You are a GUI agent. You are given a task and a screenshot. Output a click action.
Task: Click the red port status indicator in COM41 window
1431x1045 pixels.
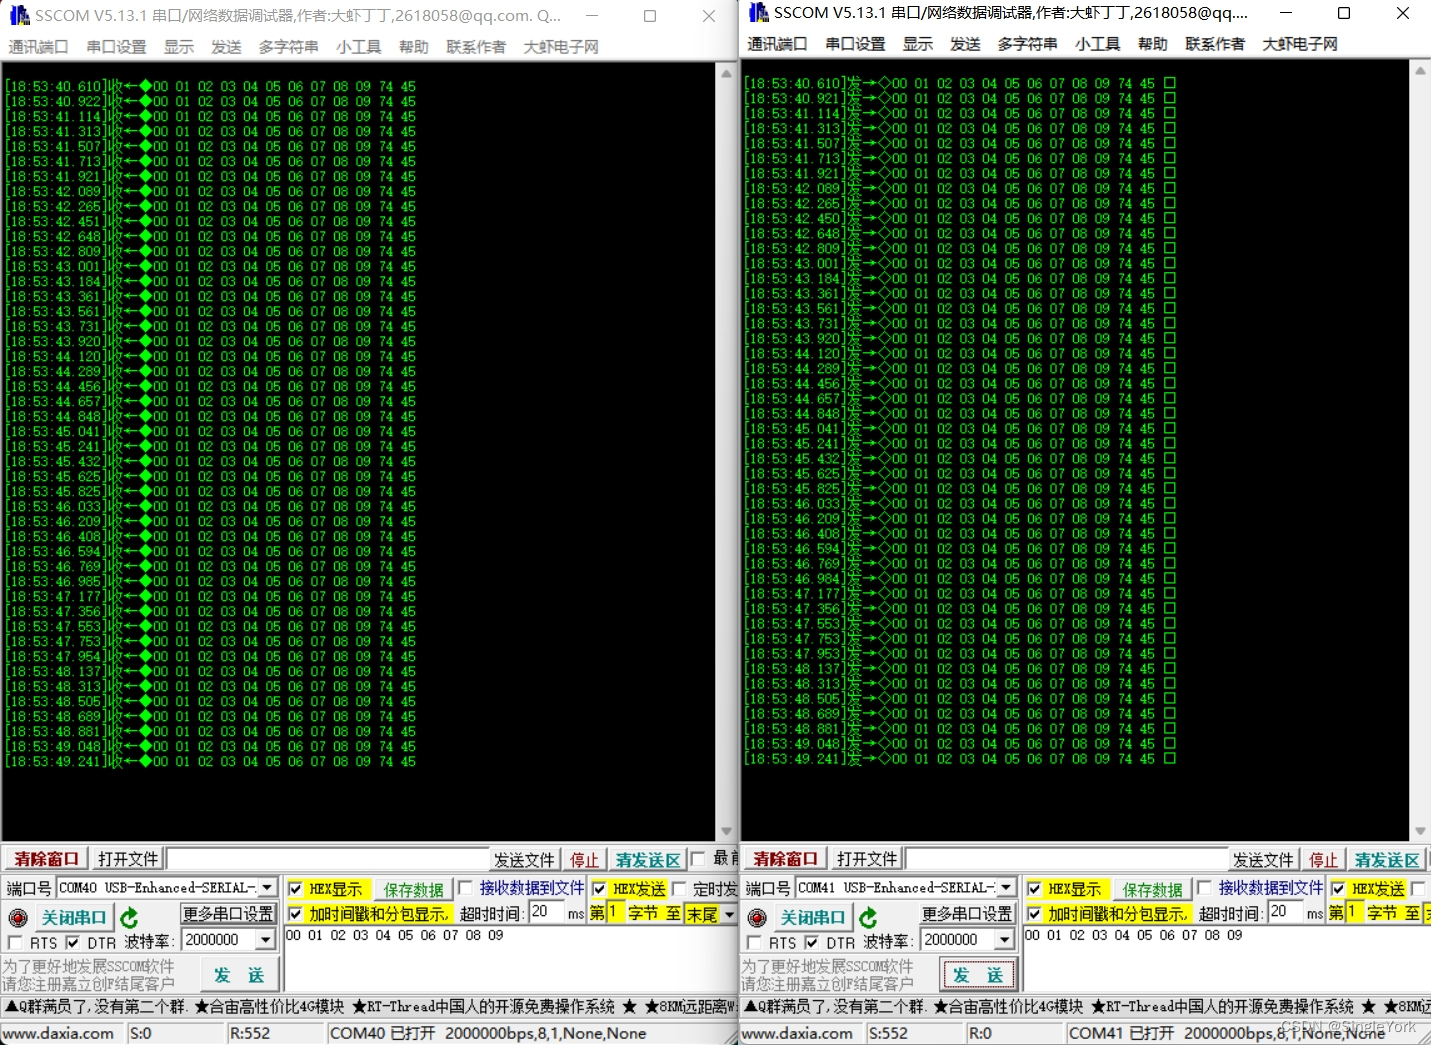click(757, 917)
